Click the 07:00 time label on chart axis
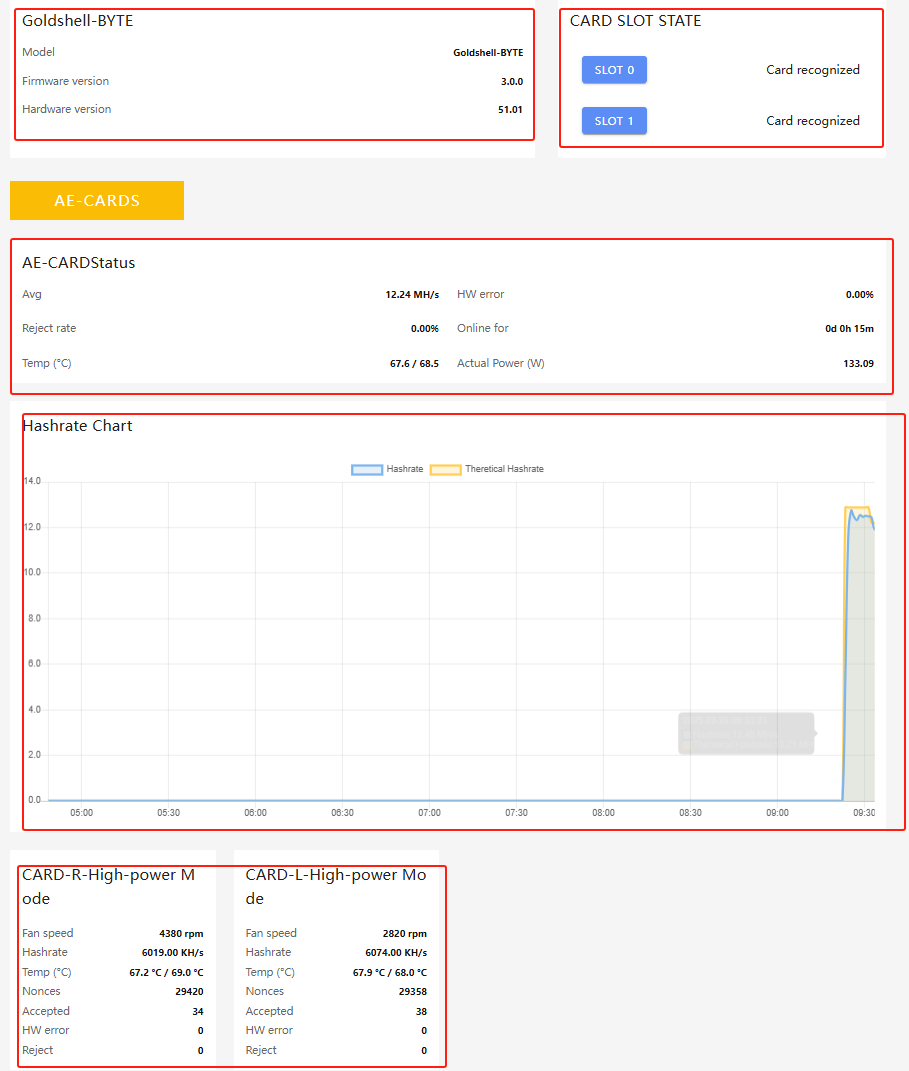 click(430, 813)
